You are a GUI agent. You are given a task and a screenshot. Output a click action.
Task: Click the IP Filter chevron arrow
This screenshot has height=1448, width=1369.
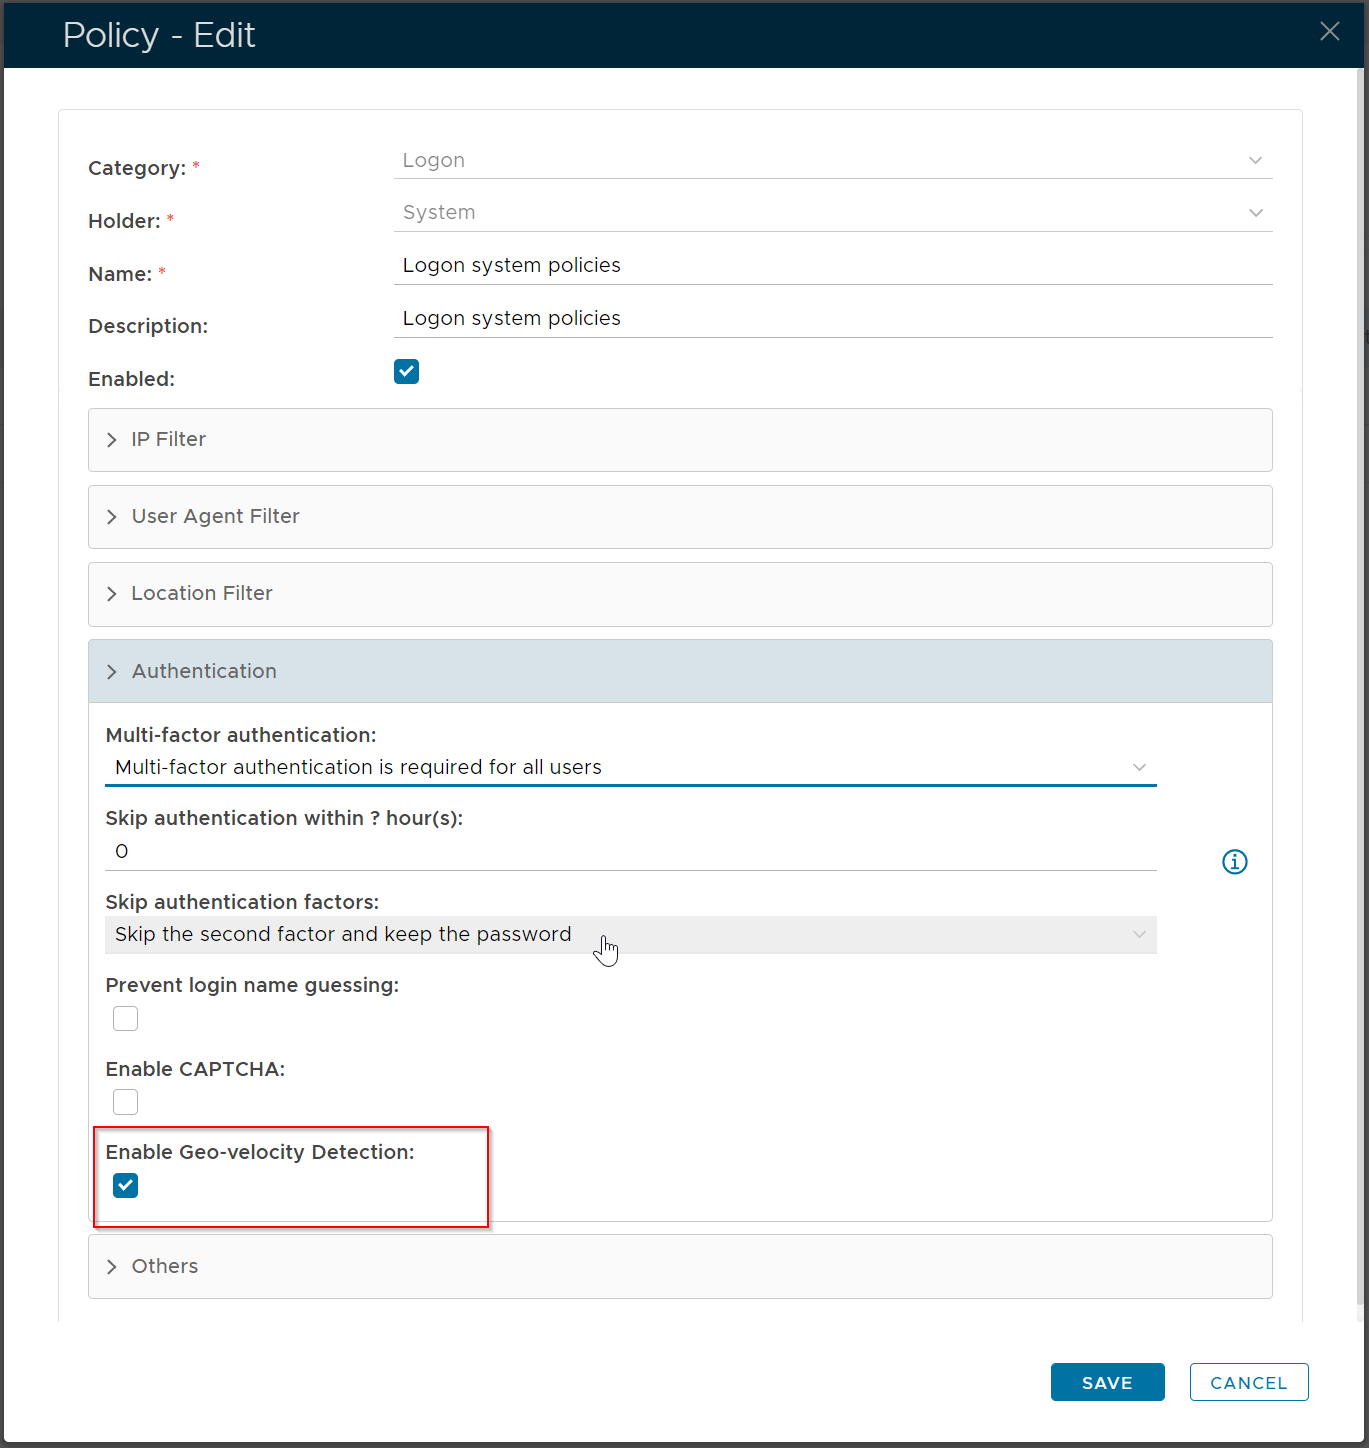pyautogui.click(x=112, y=440)
